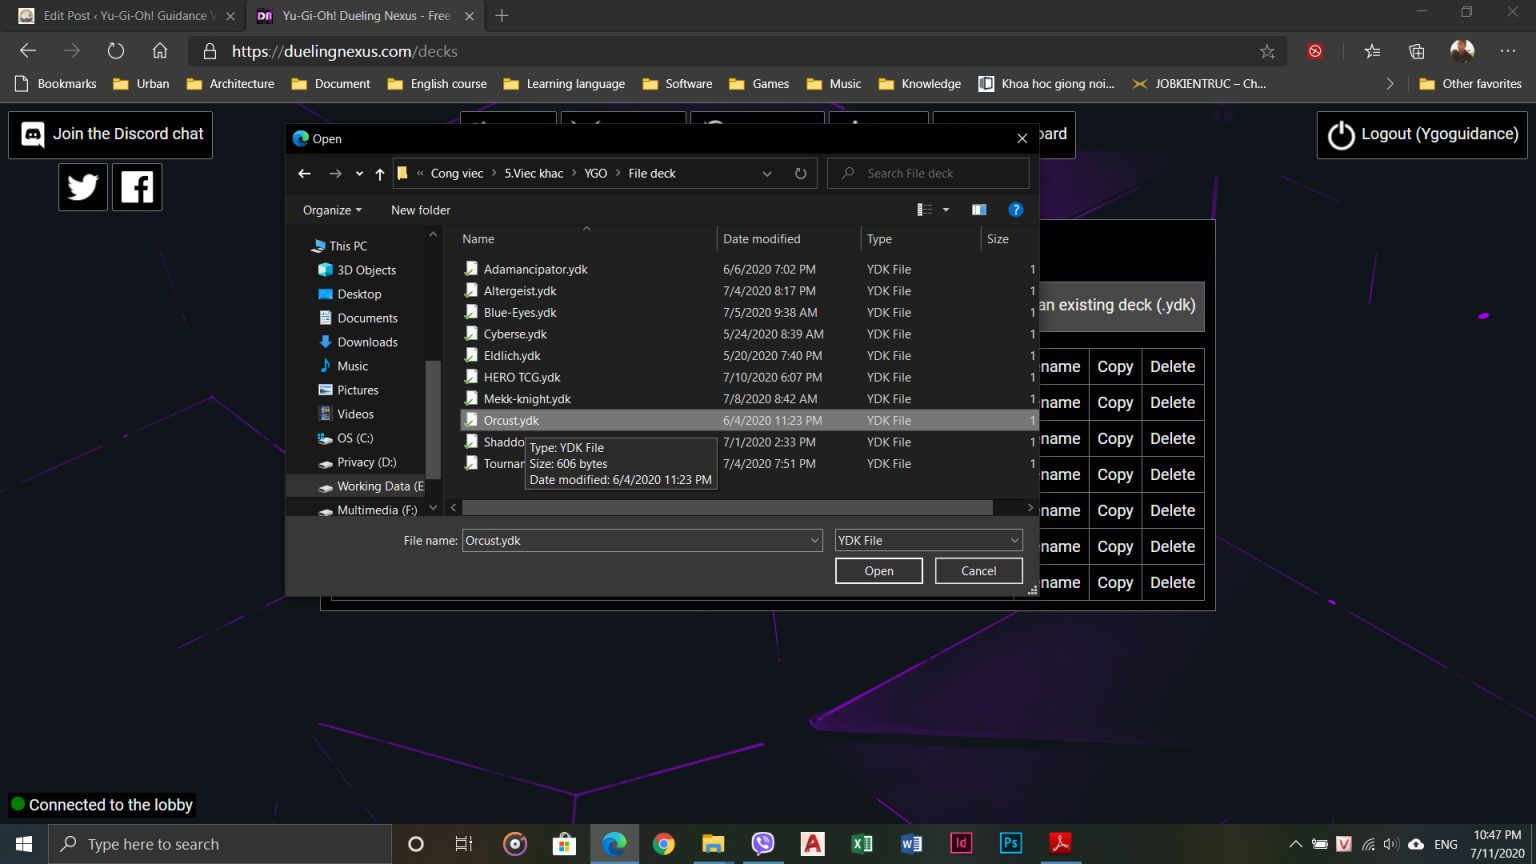Launch Microsoft Word from the taskbar
The image size is (1536, 864).
pyautogui.click(x=911, y=843)
